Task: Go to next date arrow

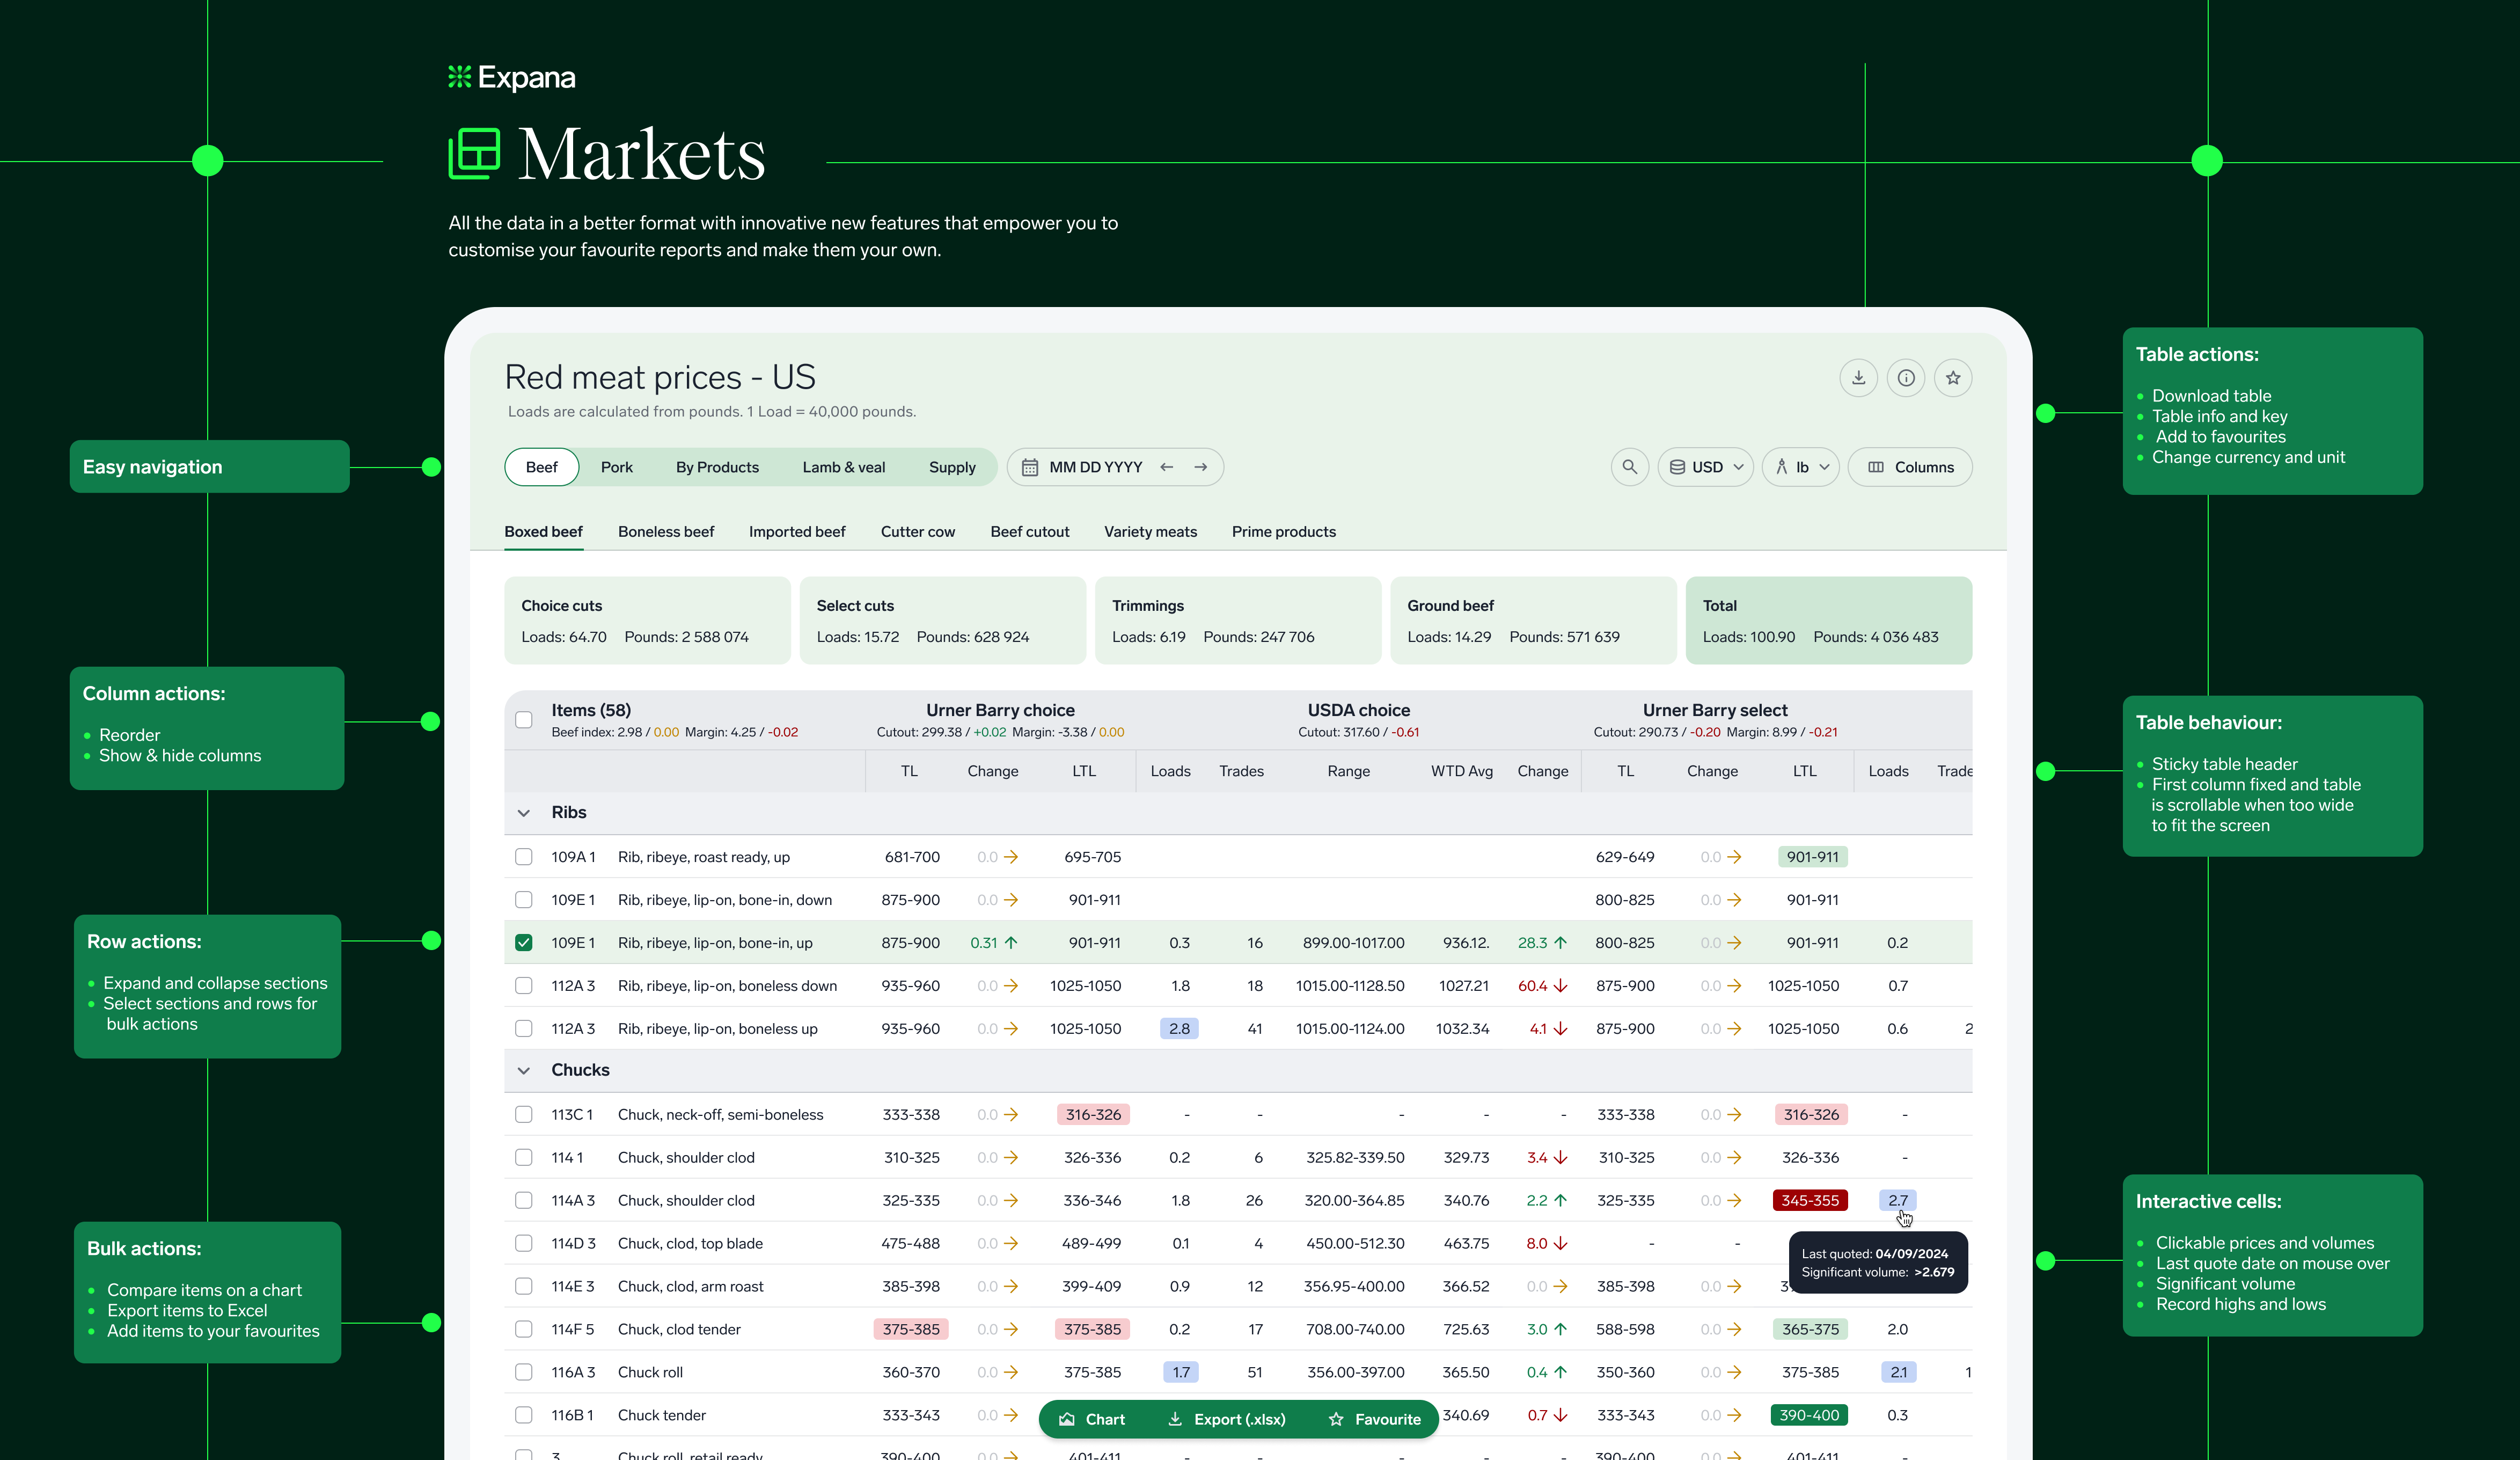Action: tap(1201, 467)
